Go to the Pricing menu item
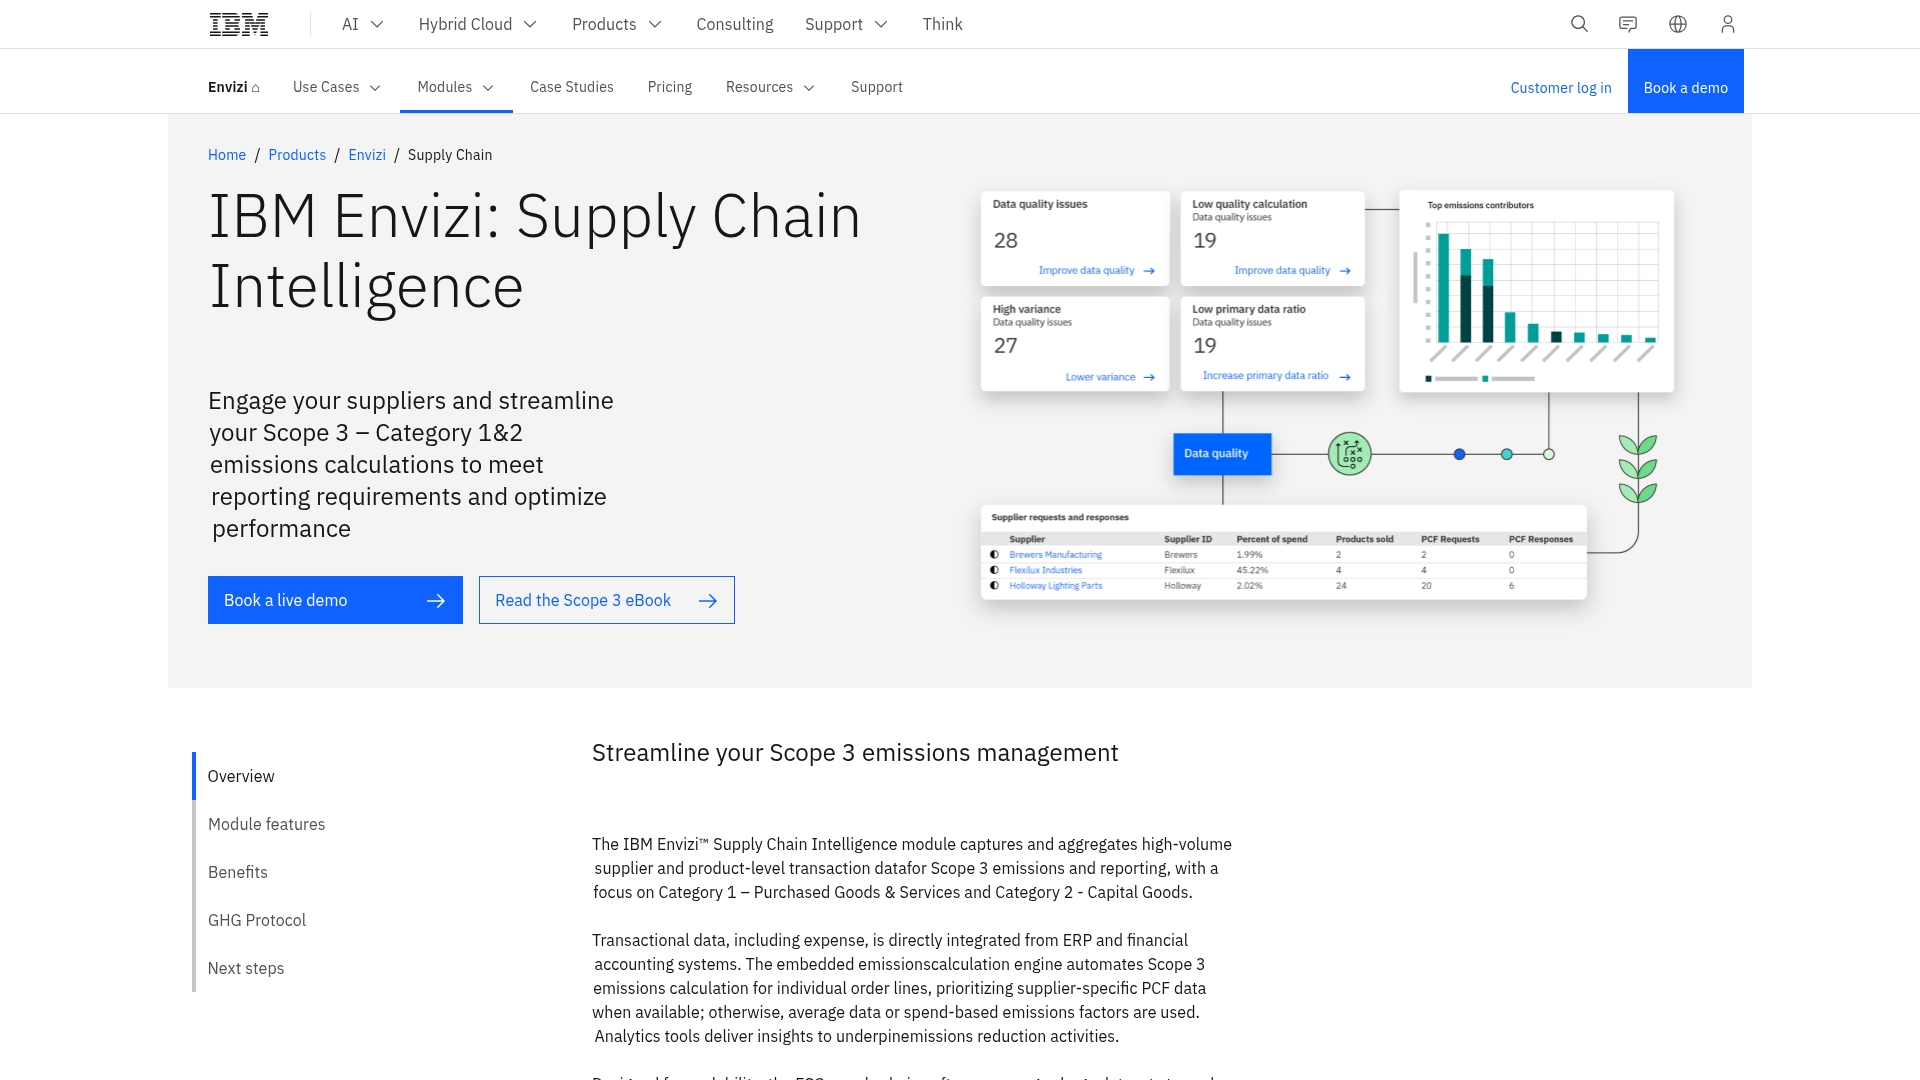The width and height of the screenshot is (1920, 1080). pos(669,87)
